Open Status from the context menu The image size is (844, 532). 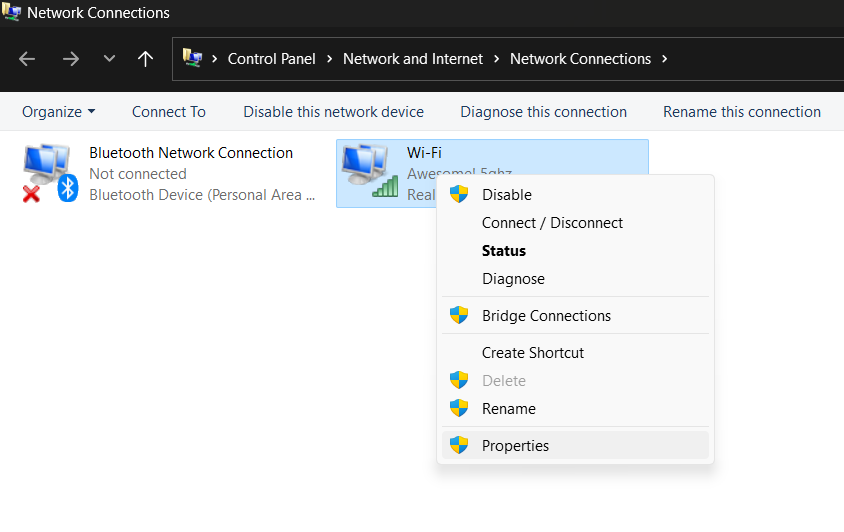point(575,250)
